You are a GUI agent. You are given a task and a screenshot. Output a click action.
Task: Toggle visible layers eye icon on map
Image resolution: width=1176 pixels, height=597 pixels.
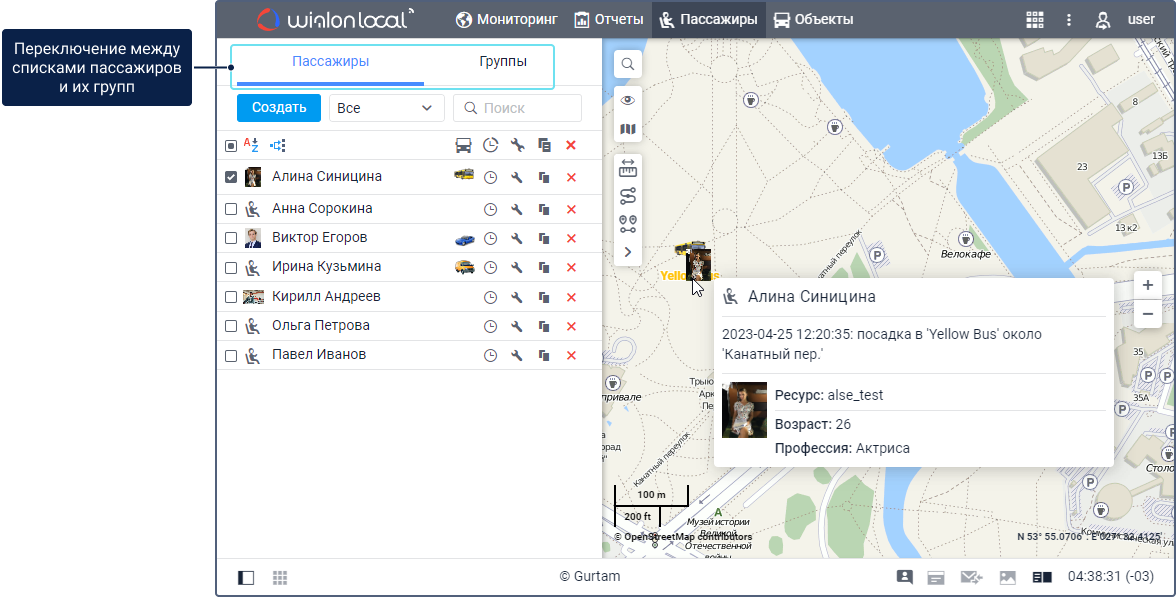[x=628, y=100]
